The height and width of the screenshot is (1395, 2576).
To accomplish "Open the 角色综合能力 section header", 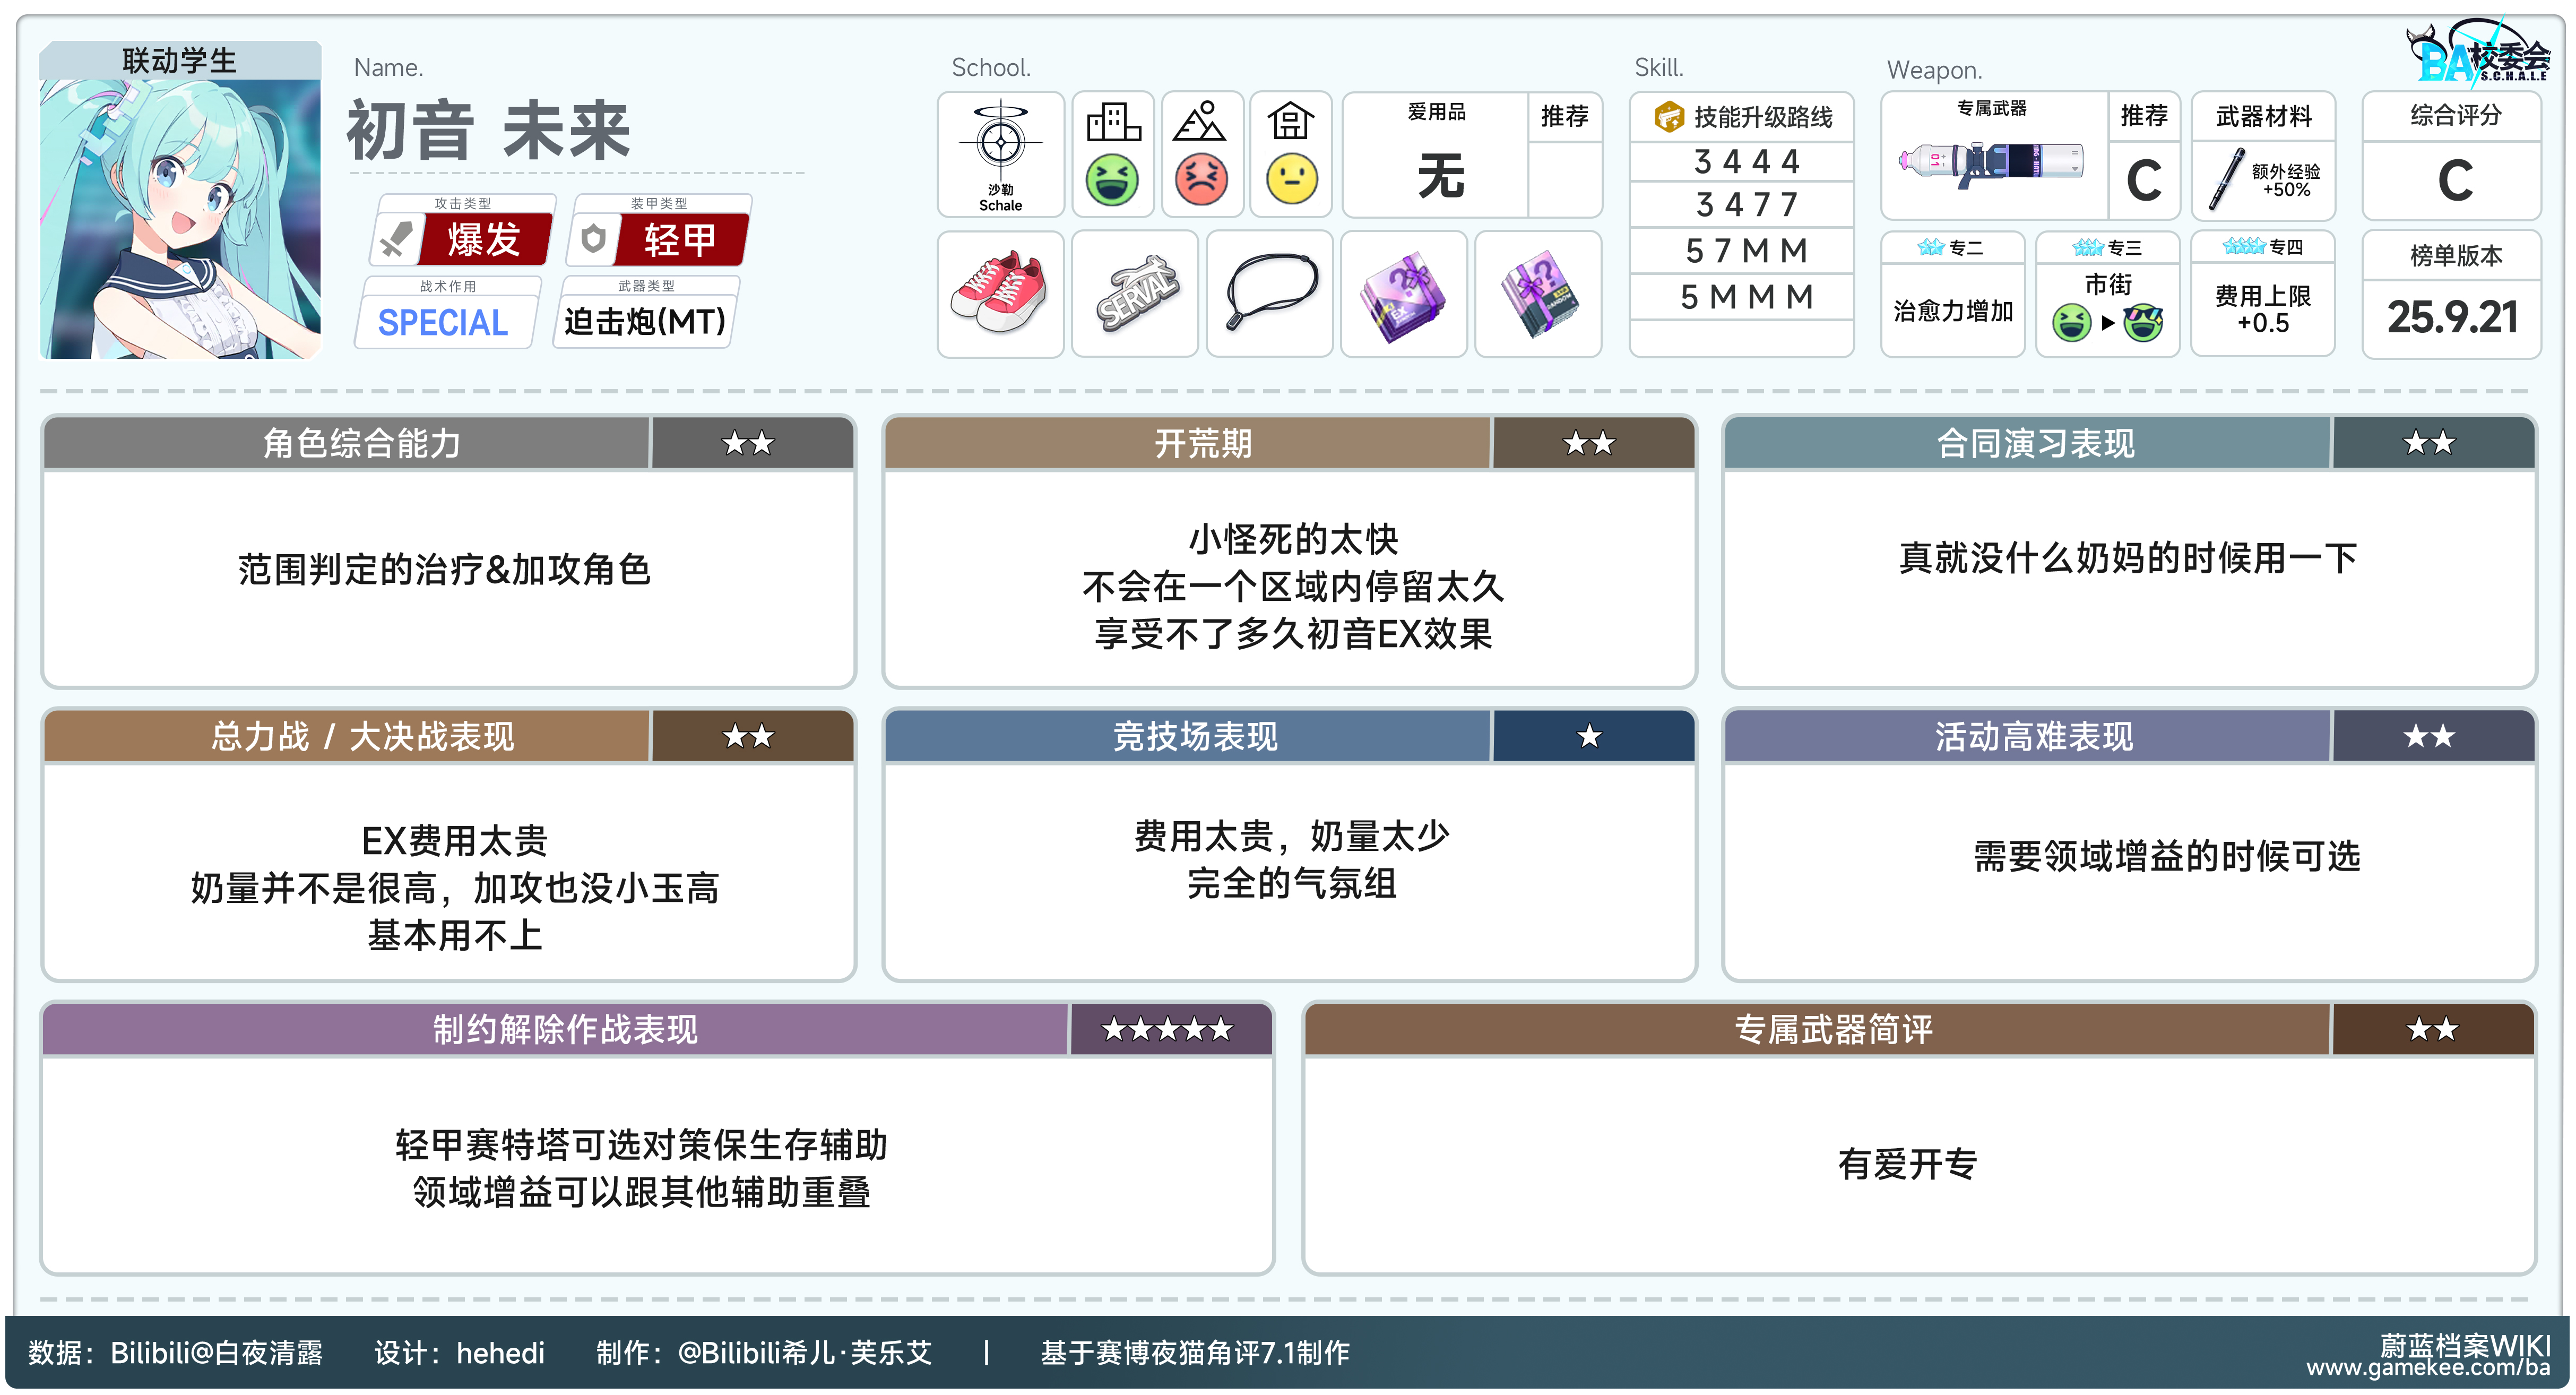I will [x=361, y=443].
